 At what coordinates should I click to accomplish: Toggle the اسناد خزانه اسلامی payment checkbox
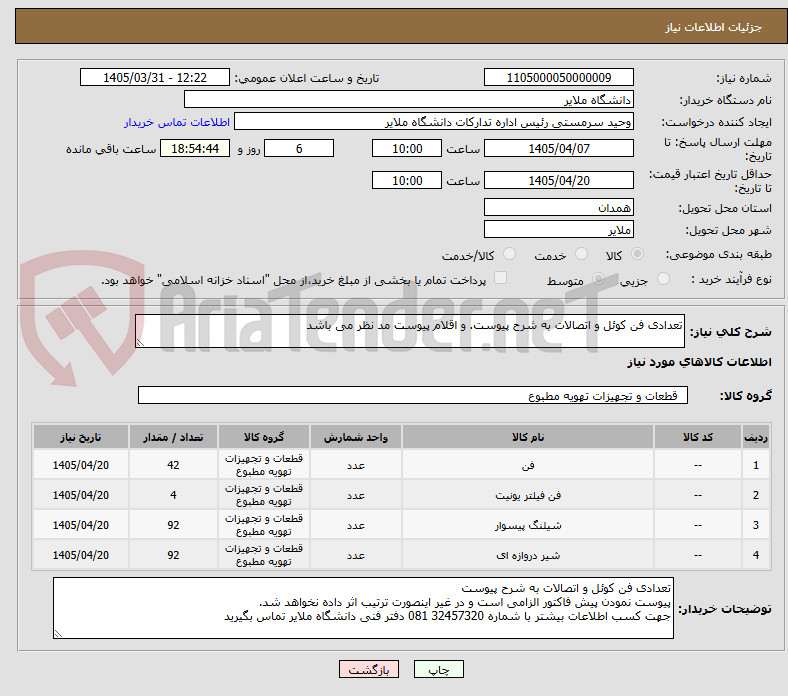pos(501,278)
